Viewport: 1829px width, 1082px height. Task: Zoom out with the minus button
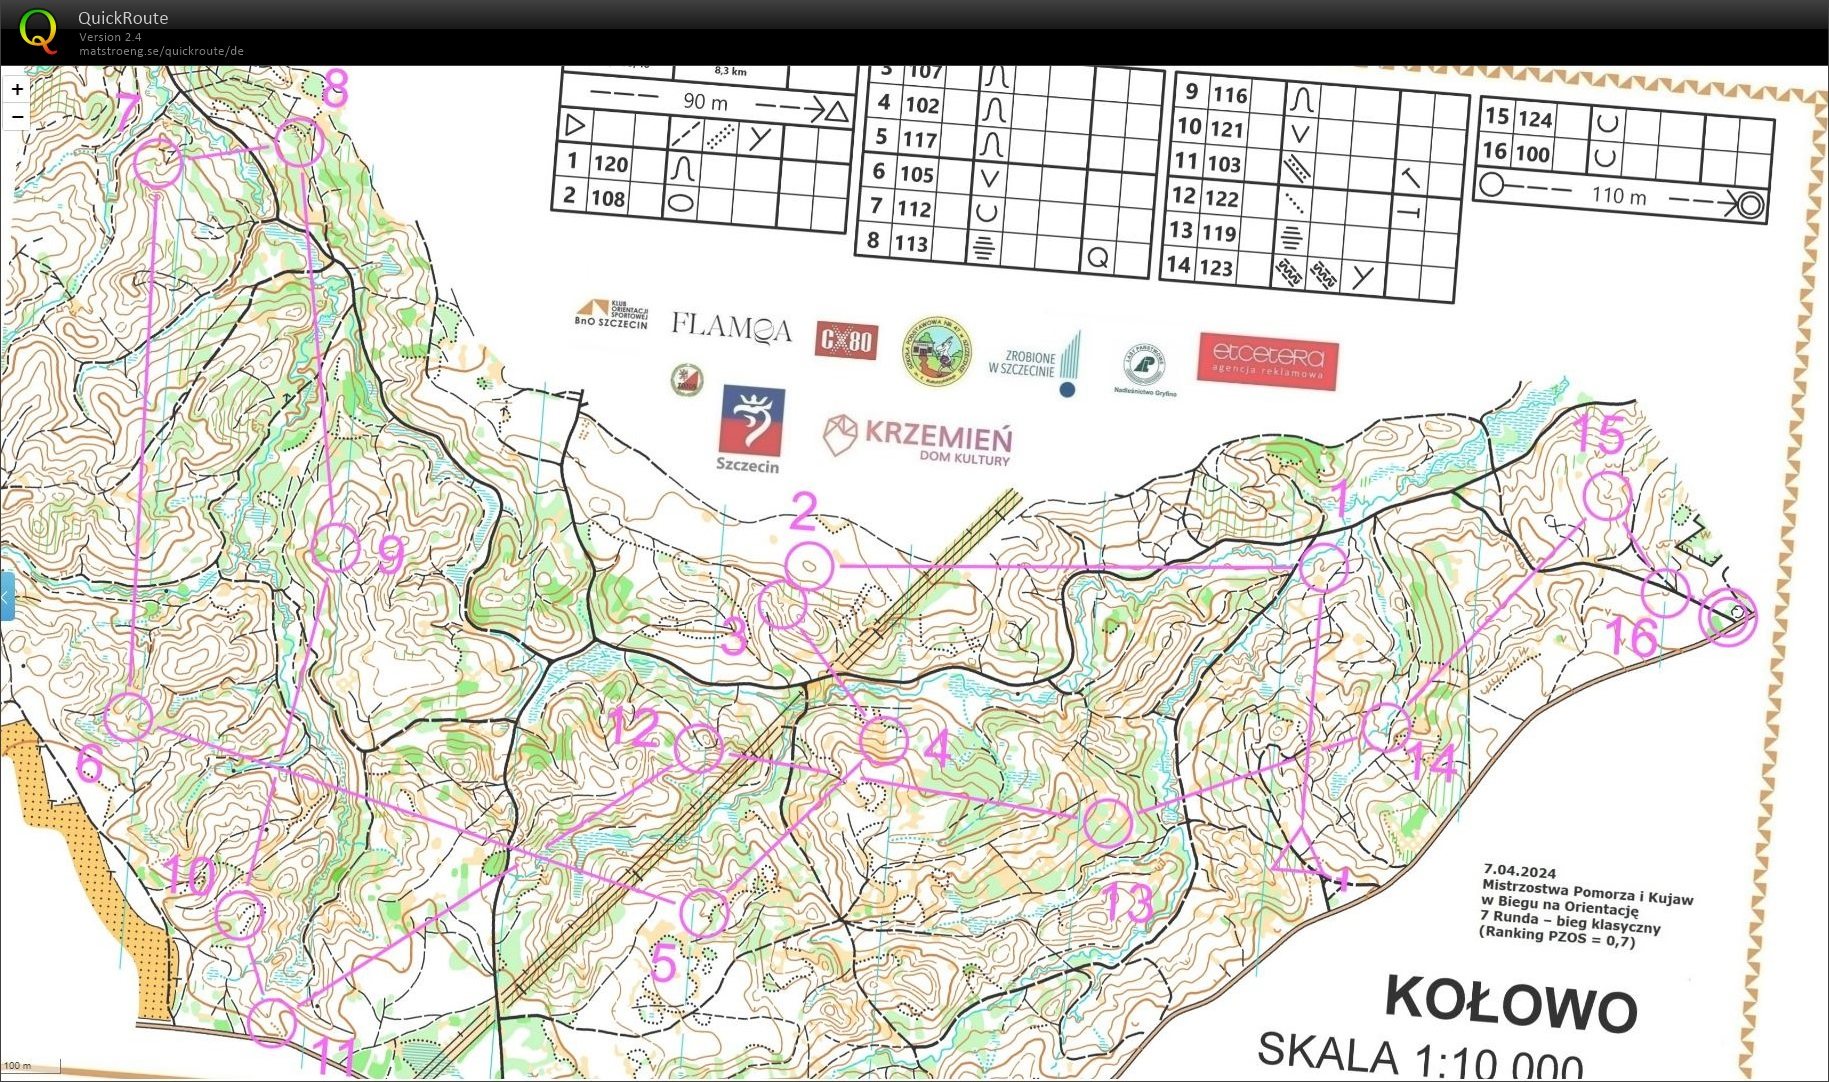(17, 117)
